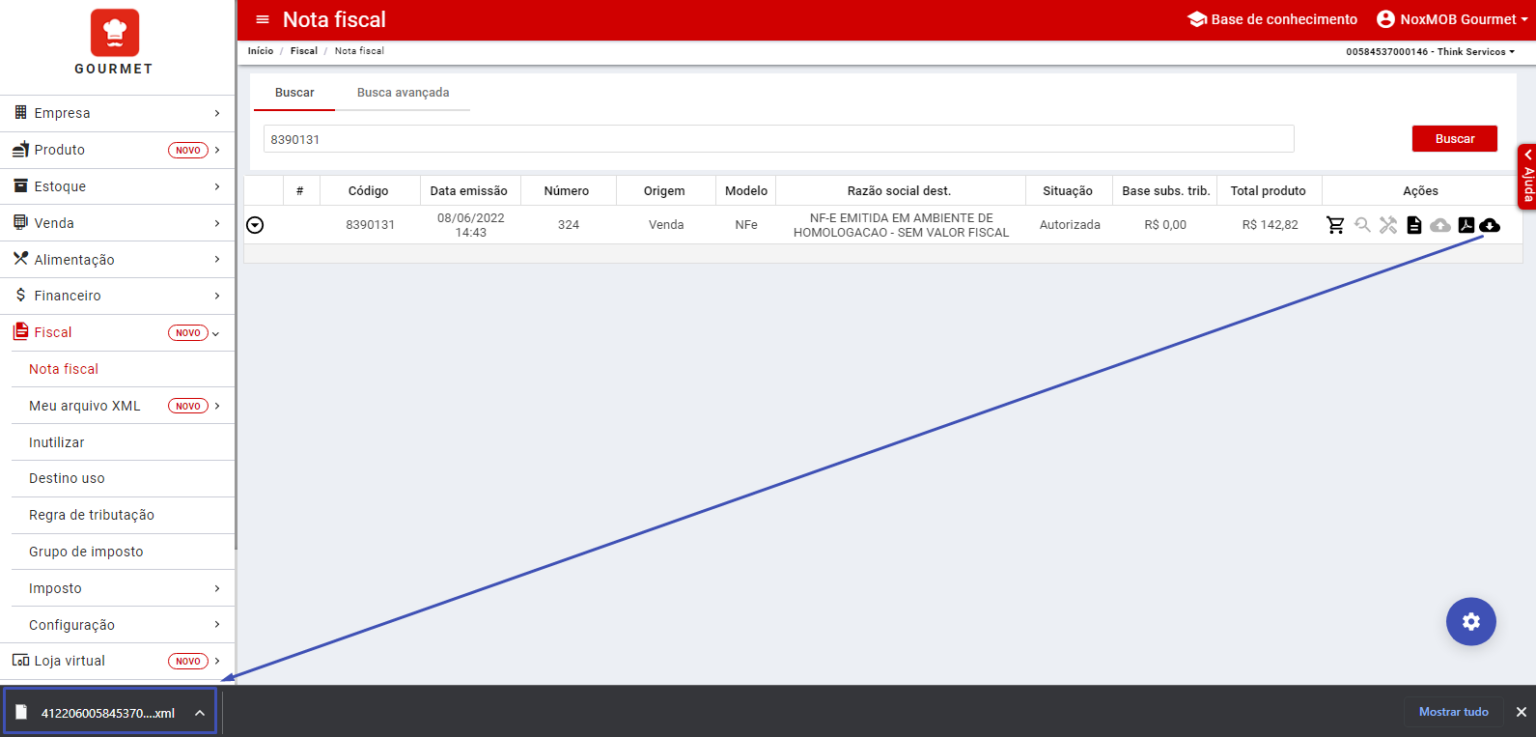Click Mostrar tudo in downloads bar
The height and width of the screenshot is (737, 1536).
click(1454, 712)
